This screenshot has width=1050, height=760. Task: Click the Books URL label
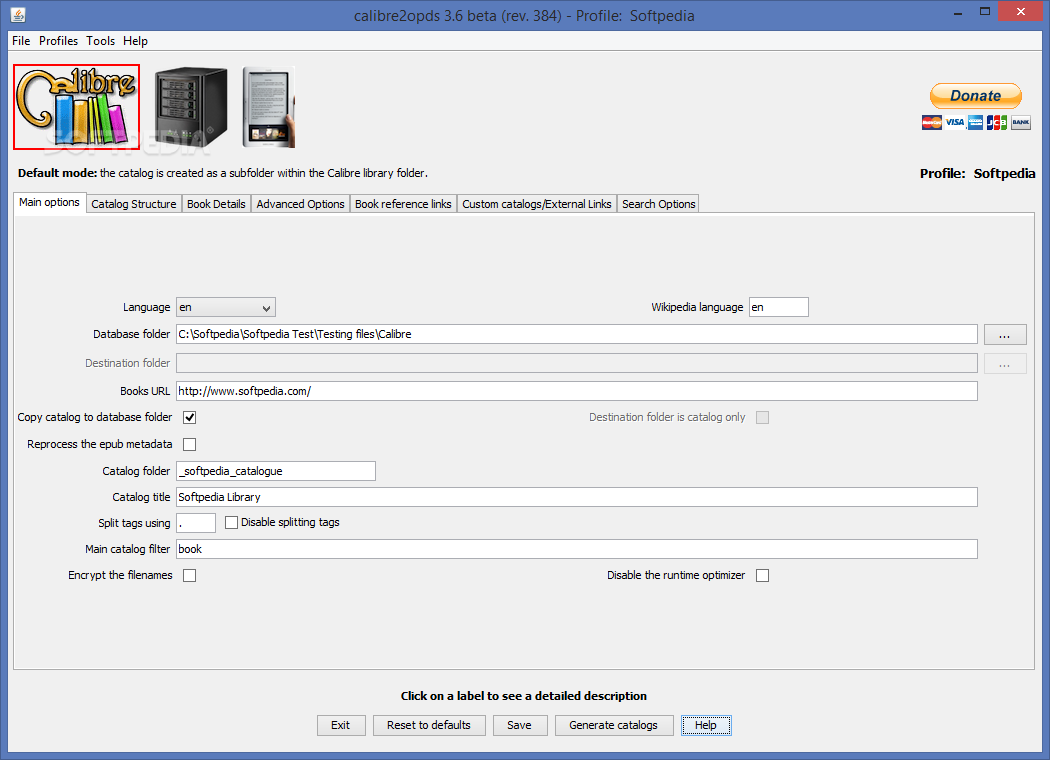(145, 391)
